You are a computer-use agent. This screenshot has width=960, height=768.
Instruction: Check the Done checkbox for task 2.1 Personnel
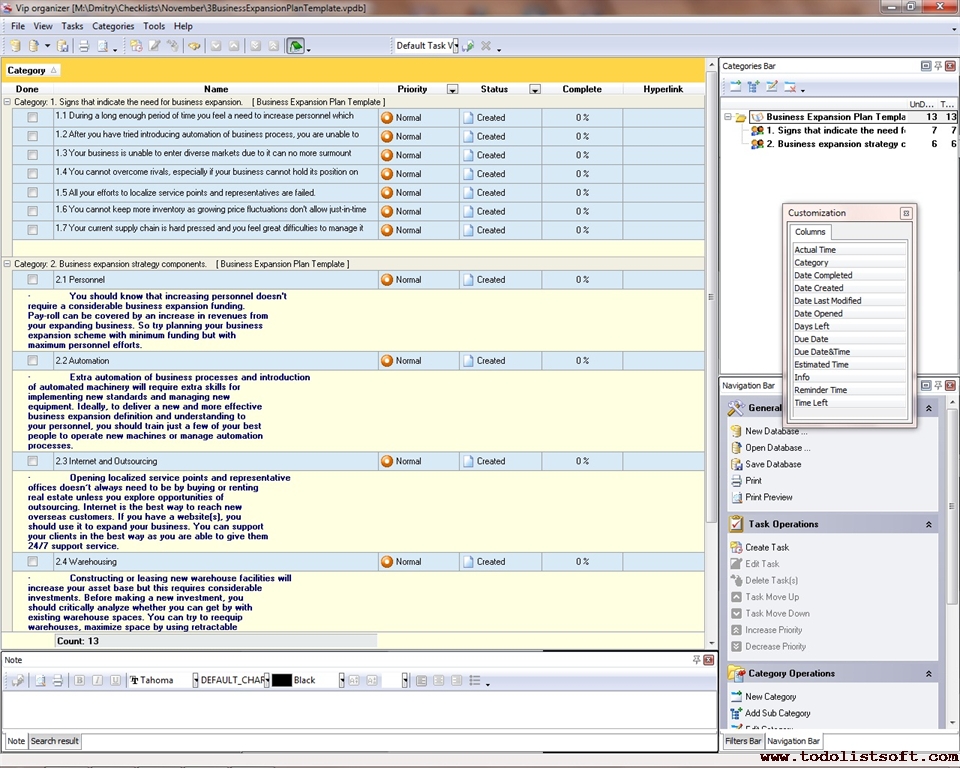[33, 279]
